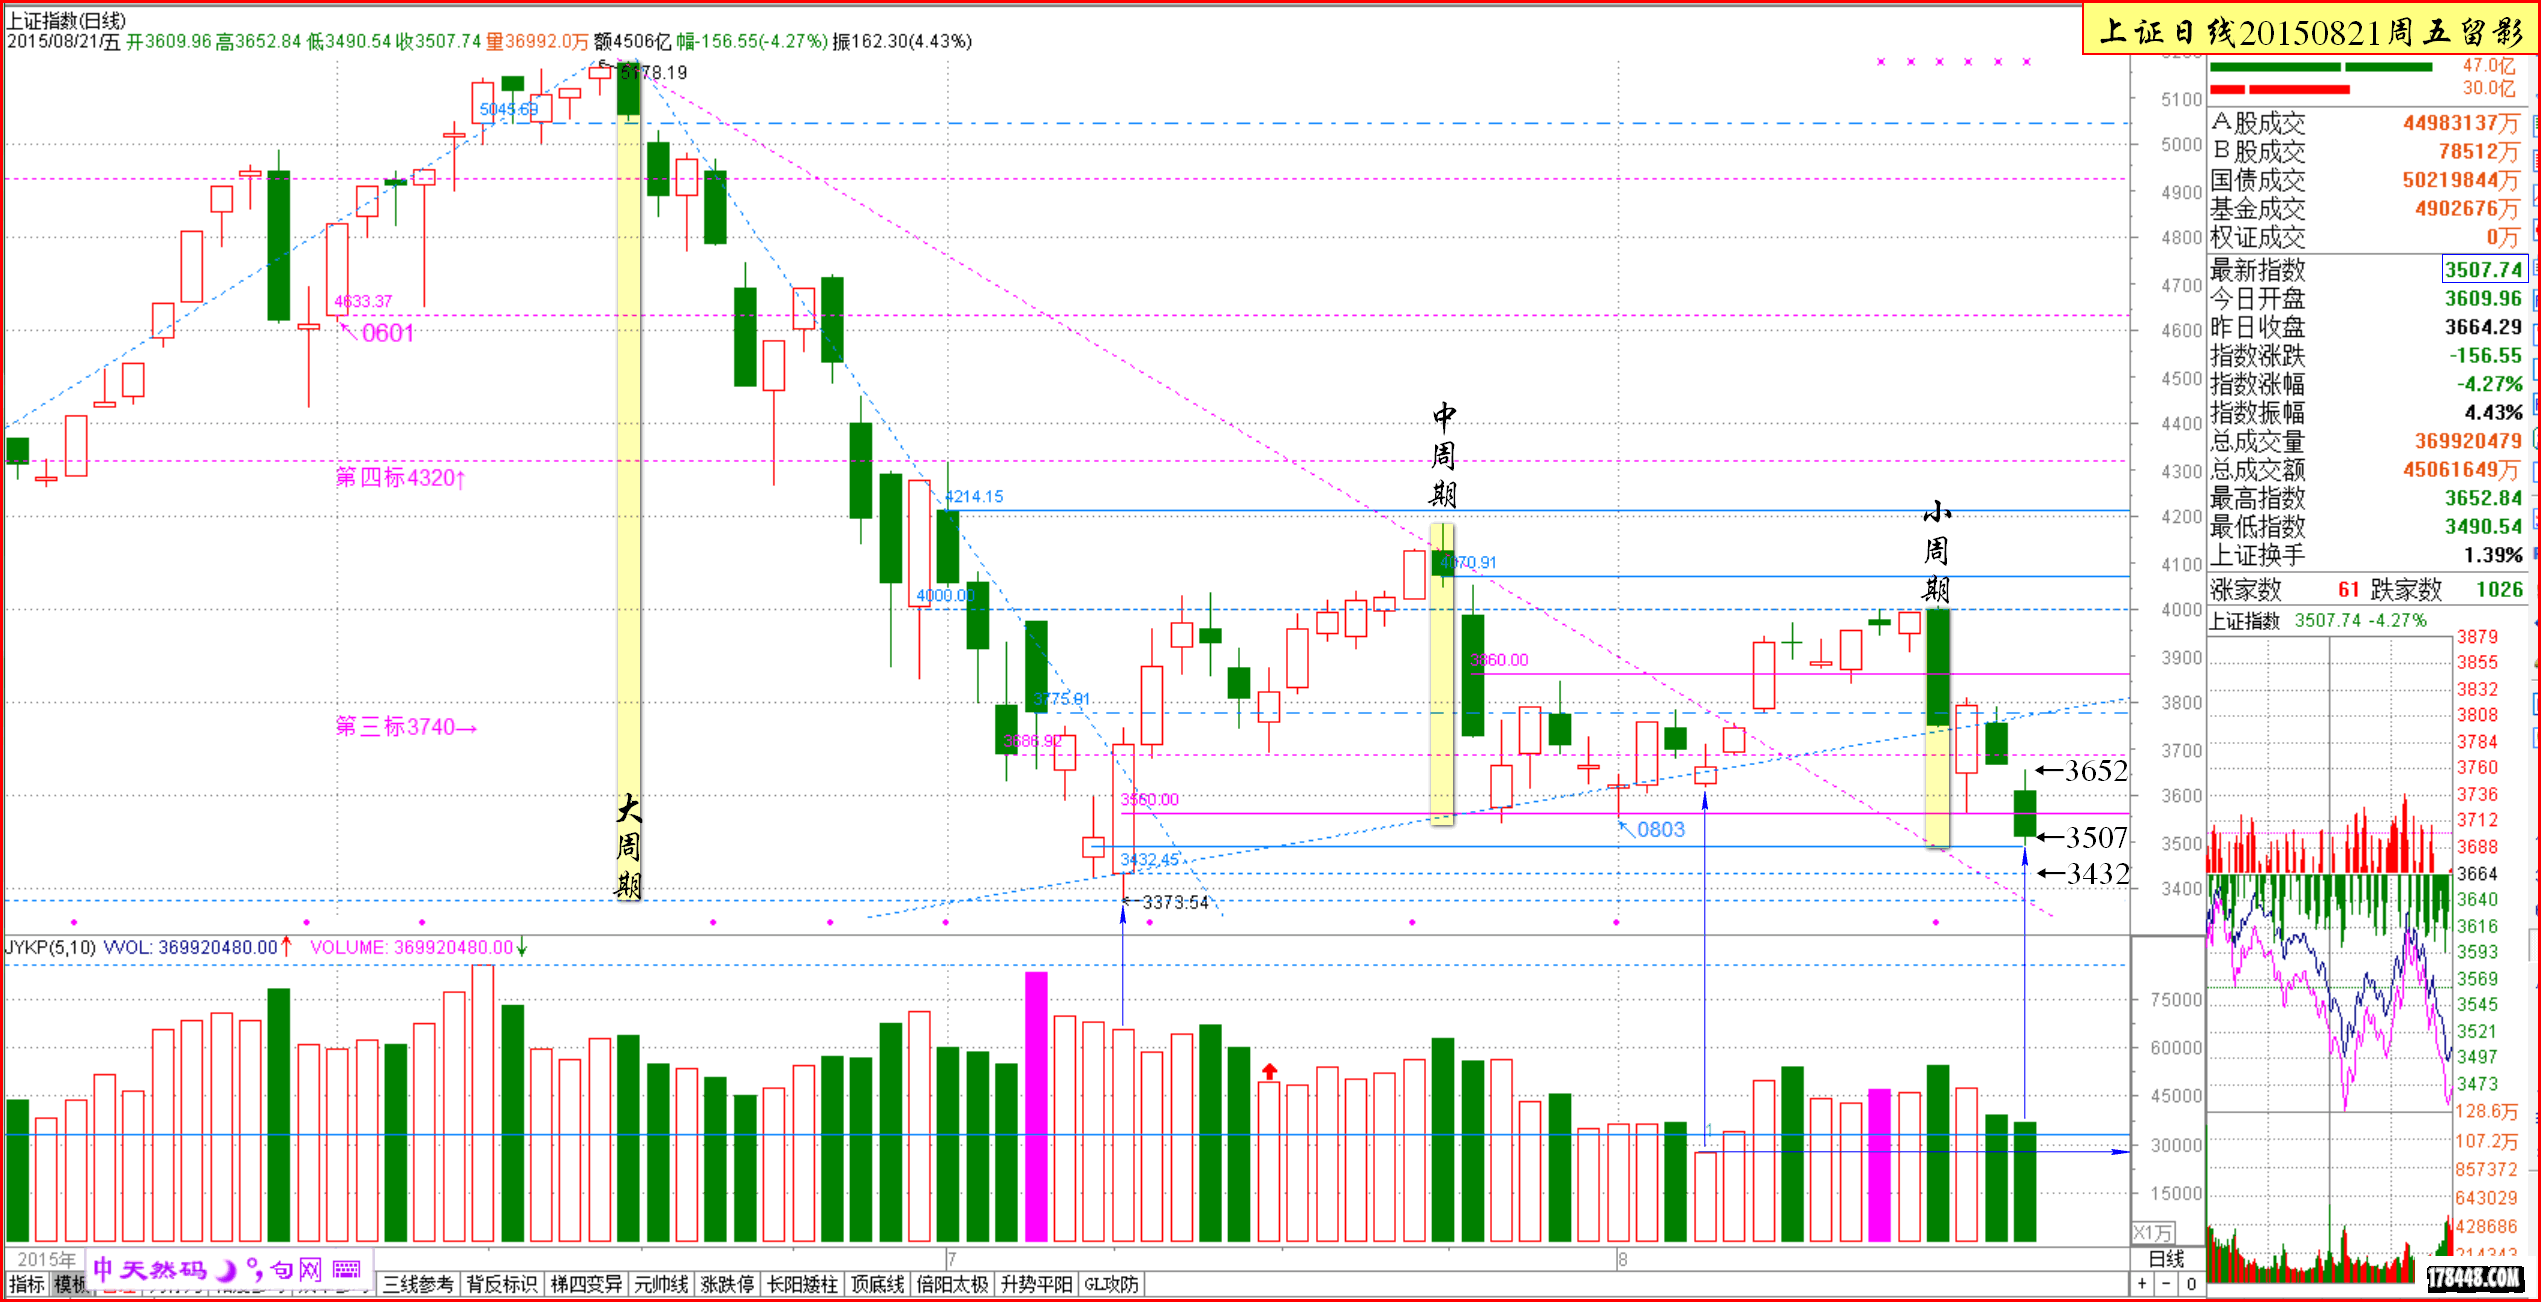Switch to the 模板 tab

[x=70, y=1284]
